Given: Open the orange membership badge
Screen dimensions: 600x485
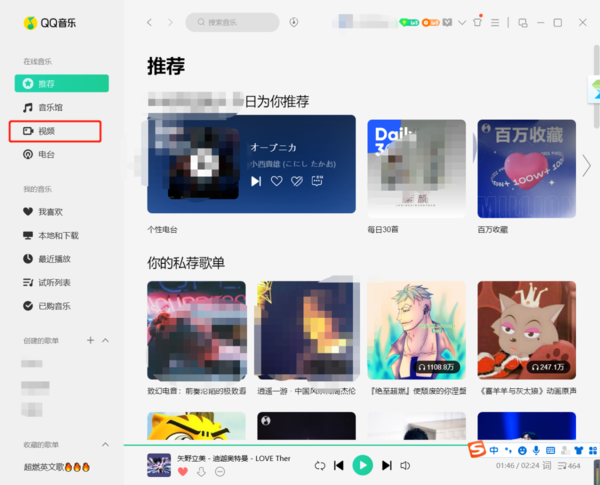Looking at the screenshot, I should [x=430, y=23].
